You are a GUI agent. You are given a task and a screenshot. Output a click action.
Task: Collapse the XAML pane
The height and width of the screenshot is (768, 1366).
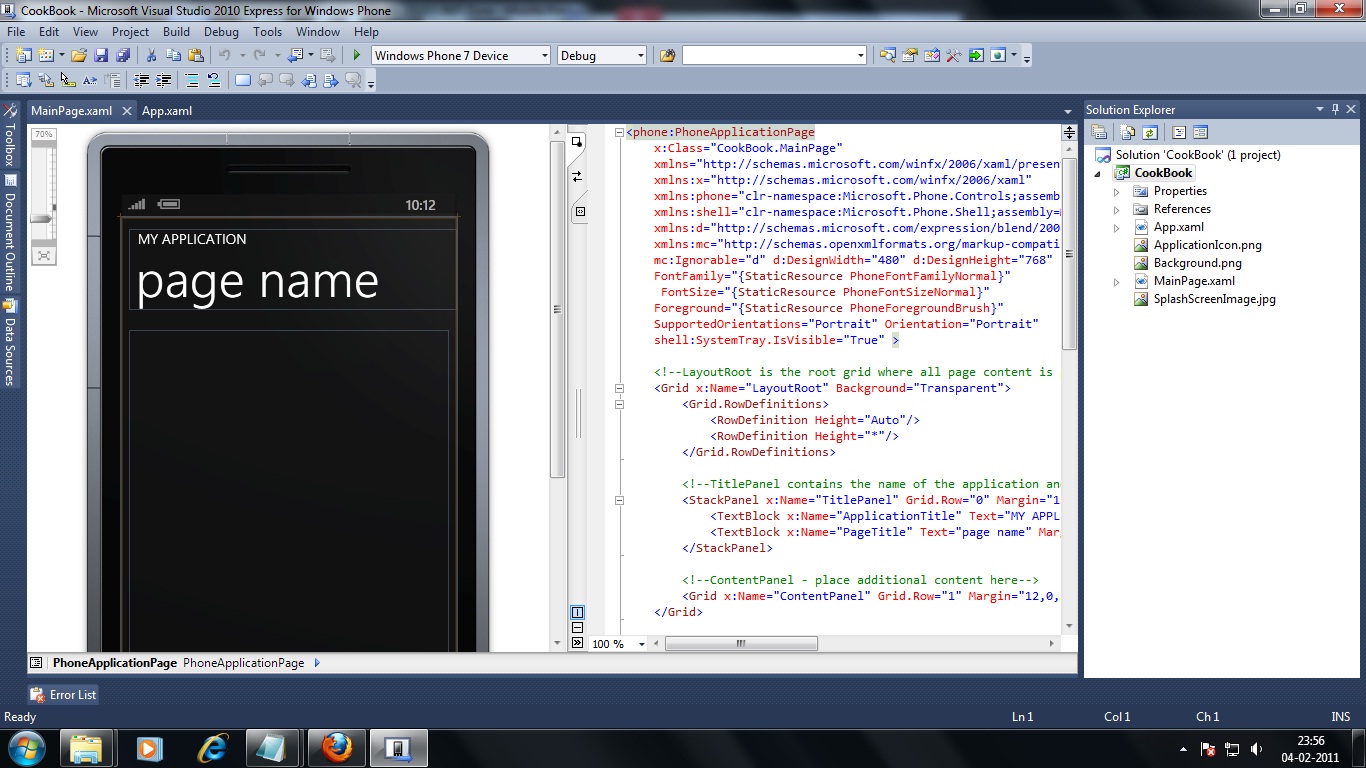point(577,643)
